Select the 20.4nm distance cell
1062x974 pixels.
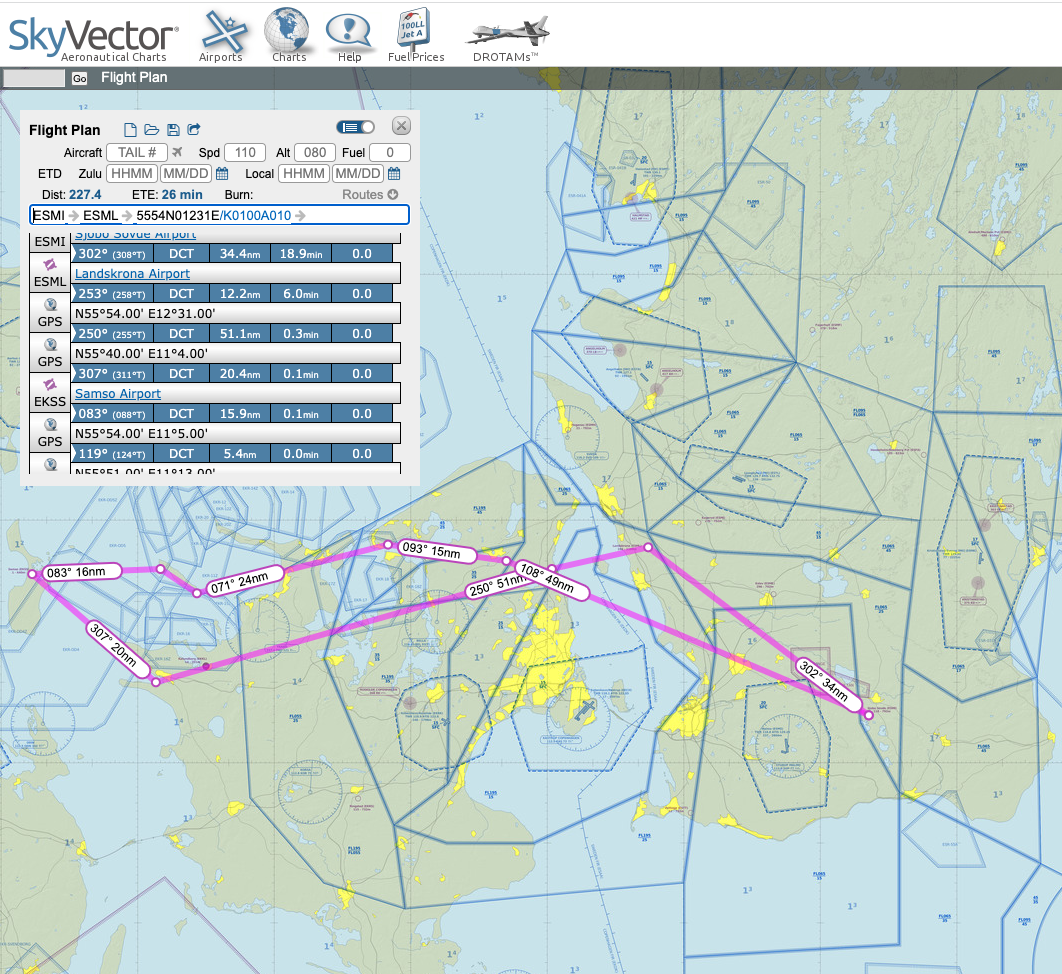(x=240, y=374)
